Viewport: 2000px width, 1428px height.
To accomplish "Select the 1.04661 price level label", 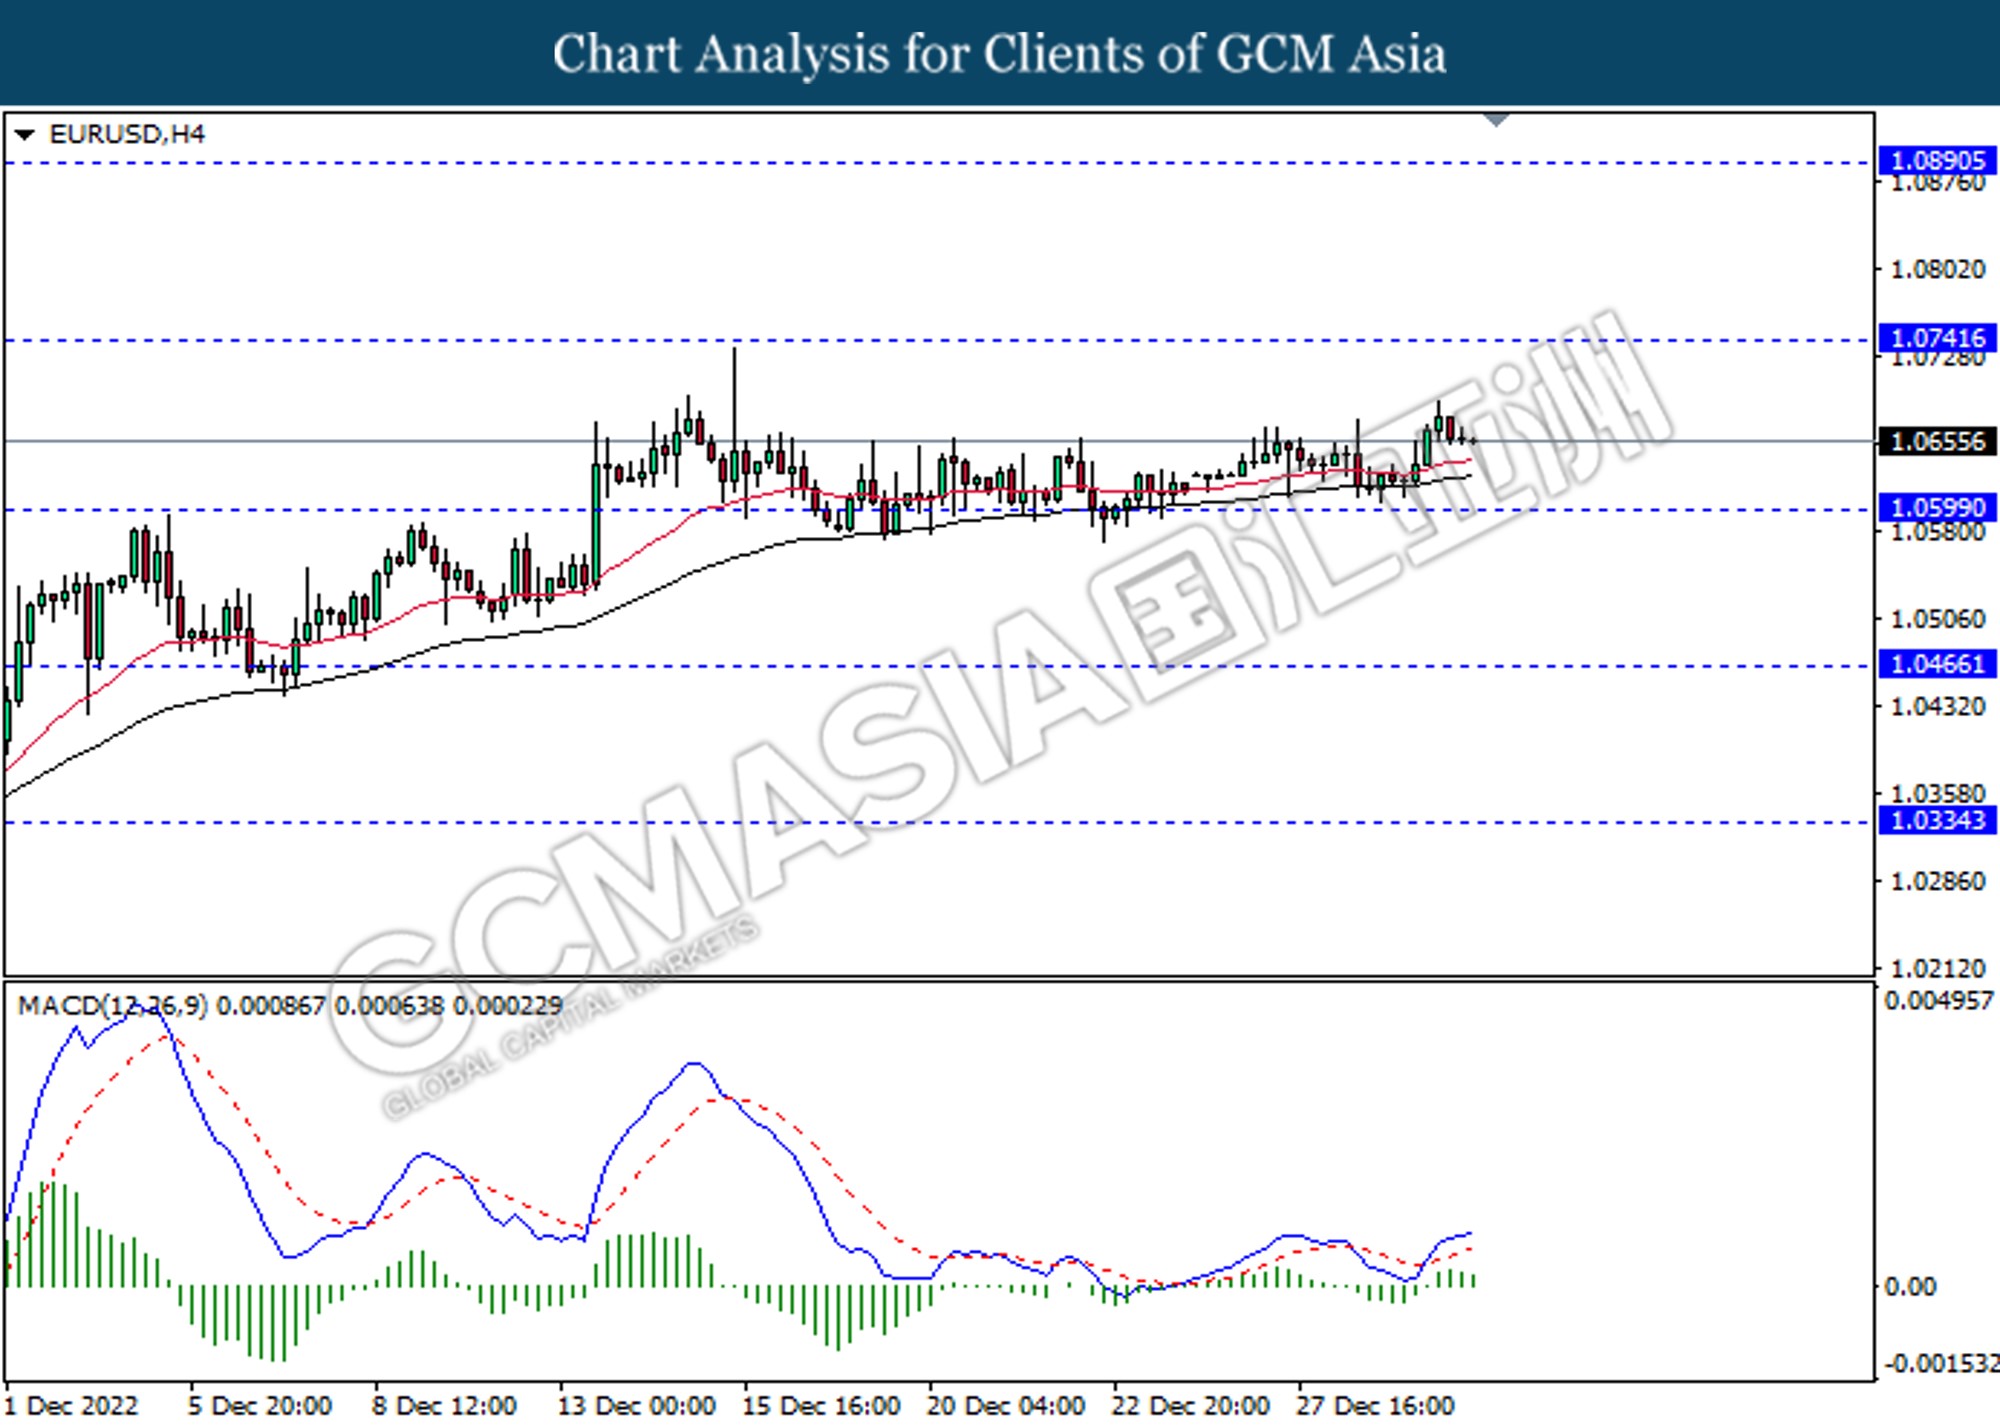I will (1937, 664).
